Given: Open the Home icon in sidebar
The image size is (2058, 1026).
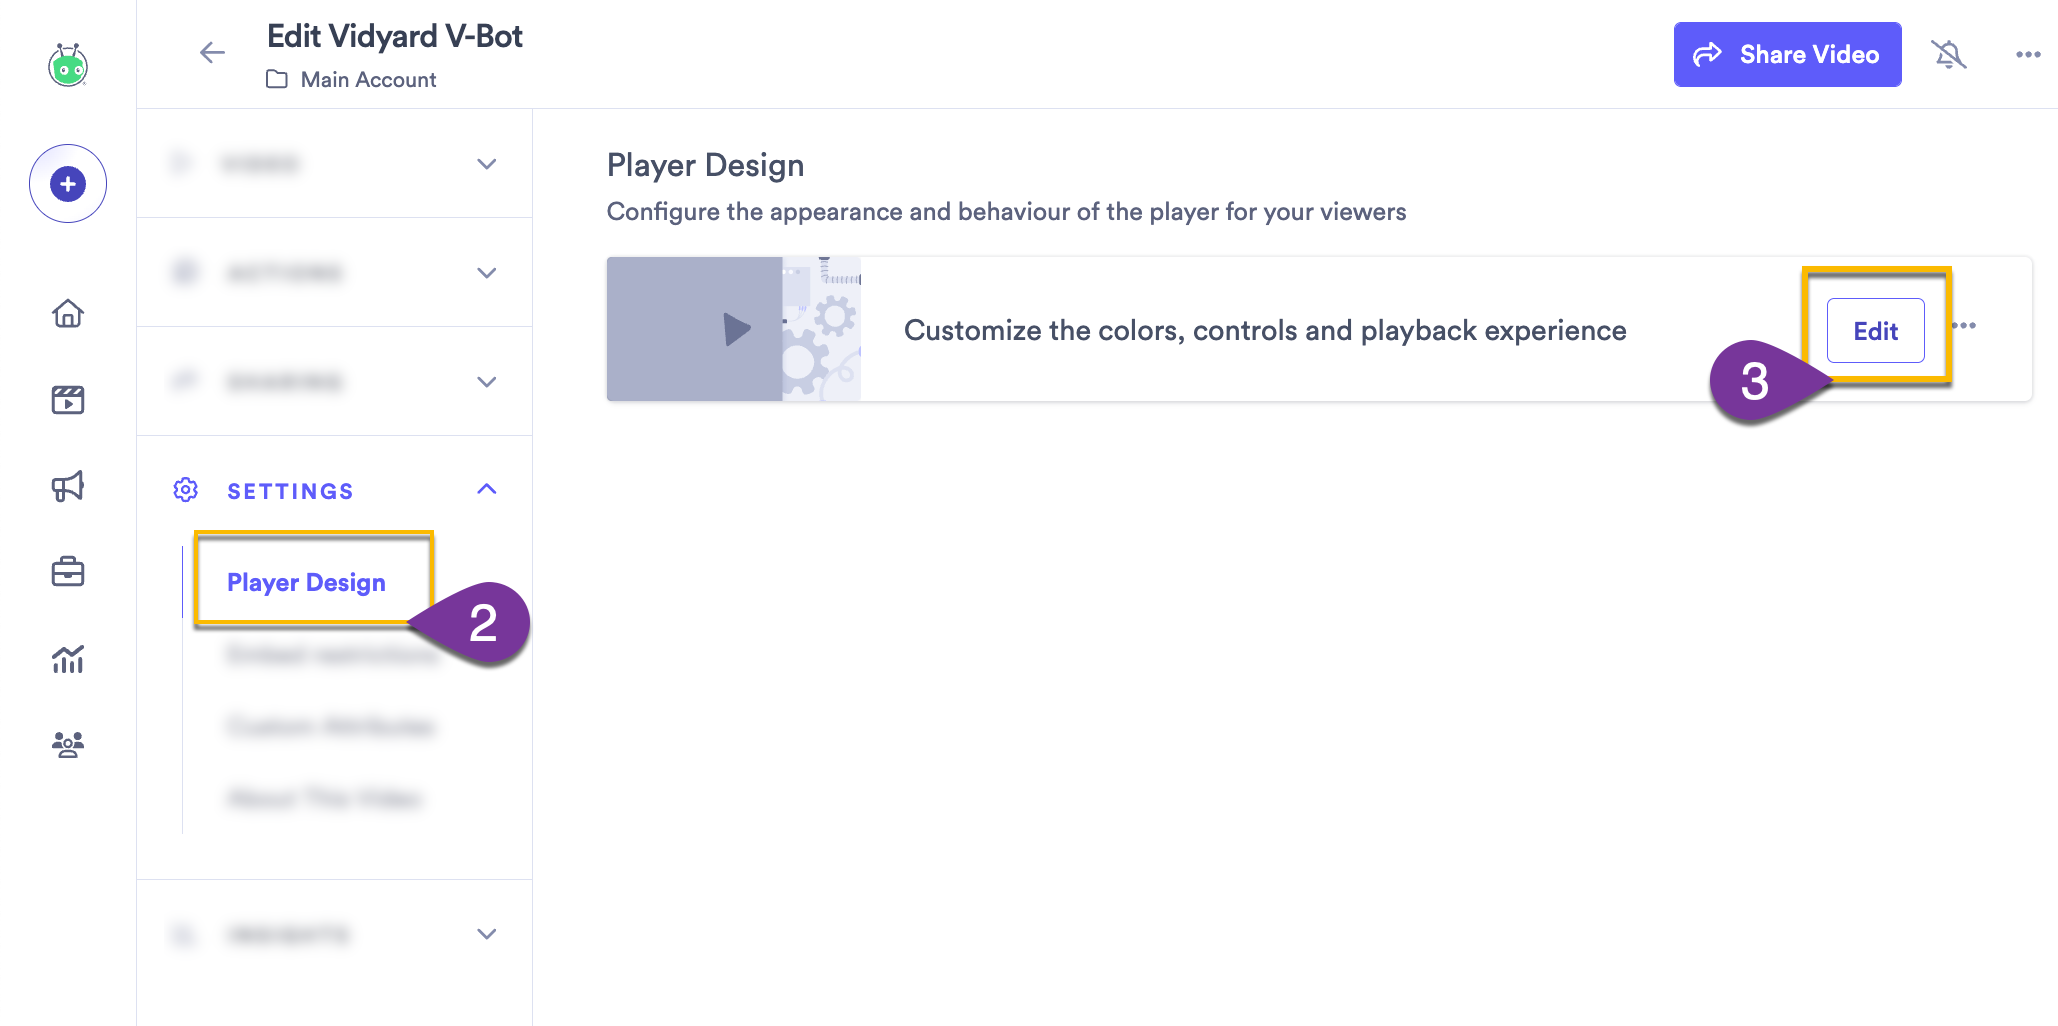Looking at the screenshot, I should tap(68, 314).
